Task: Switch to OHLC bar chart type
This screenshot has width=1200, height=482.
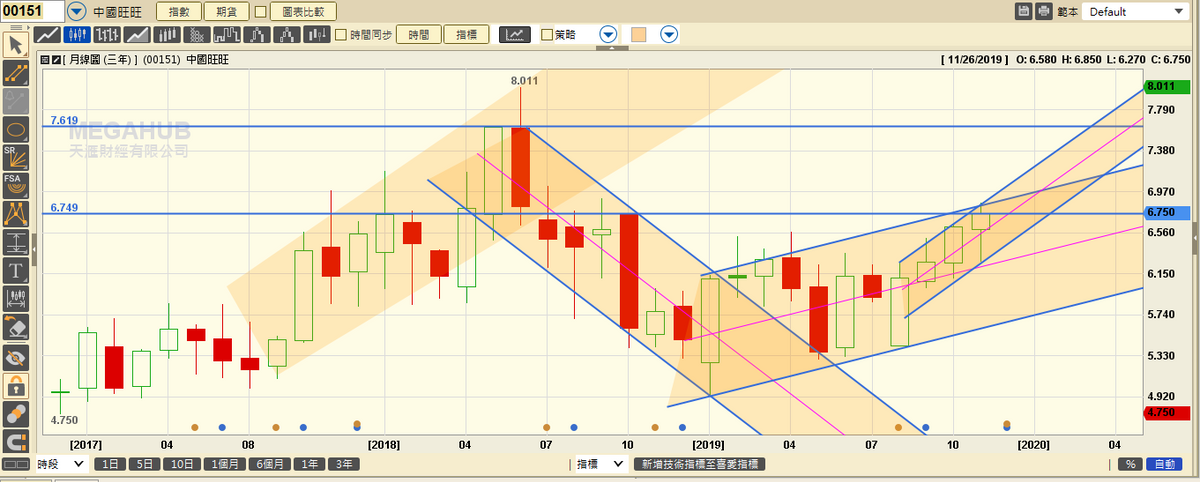Action: pos(107,34)
